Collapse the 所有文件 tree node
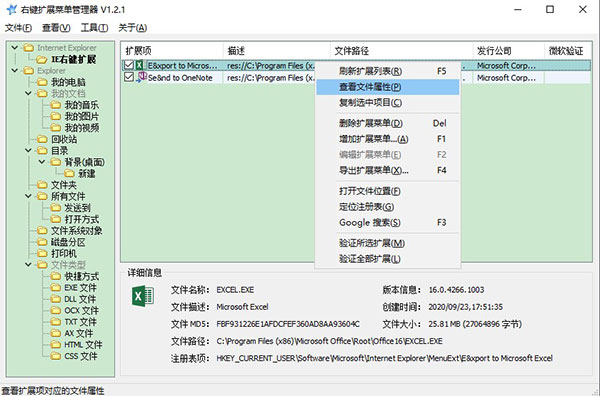Viewport: 600px width, 396px height. pos(28,196)
